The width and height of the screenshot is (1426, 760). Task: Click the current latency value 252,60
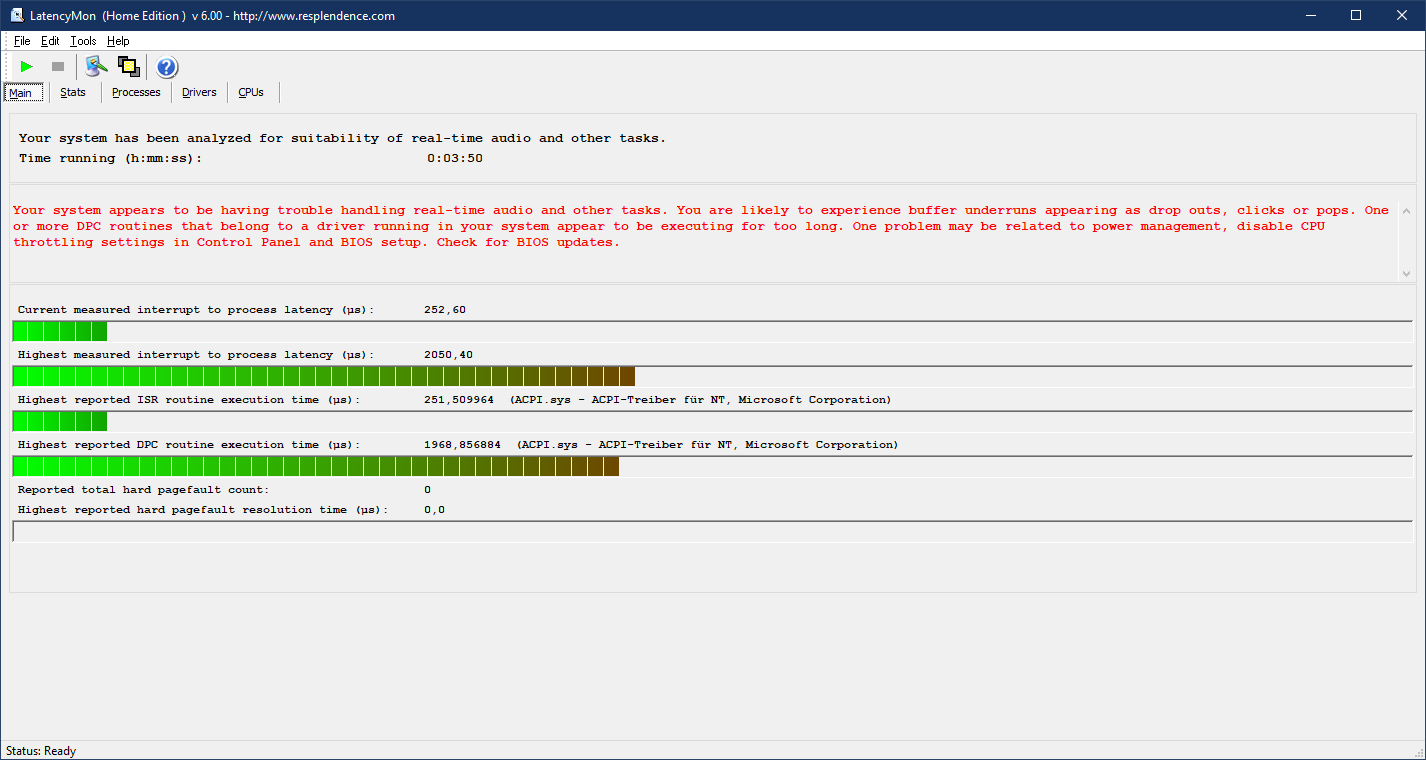445,310
